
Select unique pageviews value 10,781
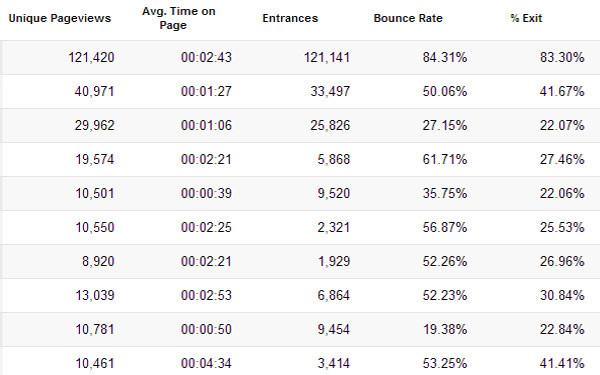pyautogui.click(x=95, y=330)
